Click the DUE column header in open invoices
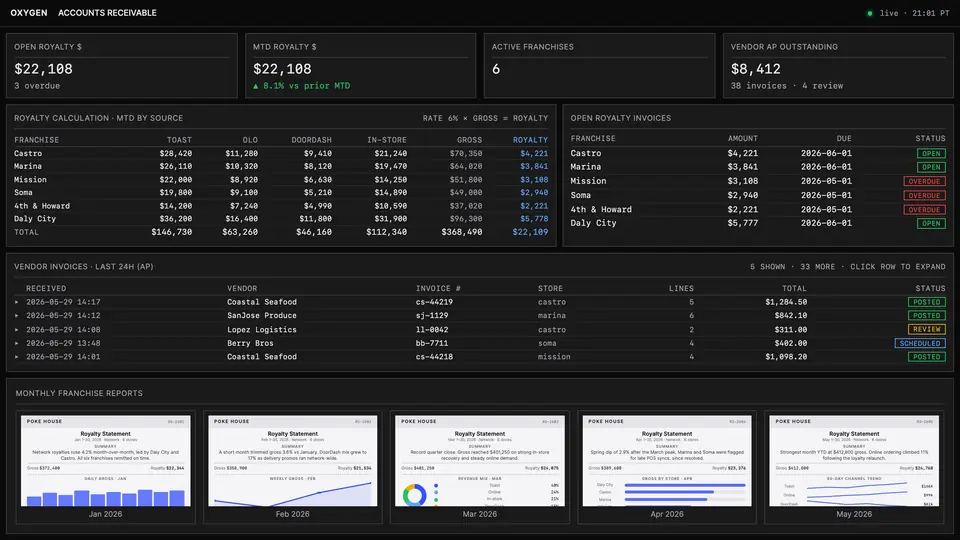This screenshot has width=960, height=540. (x=844, y=138)
